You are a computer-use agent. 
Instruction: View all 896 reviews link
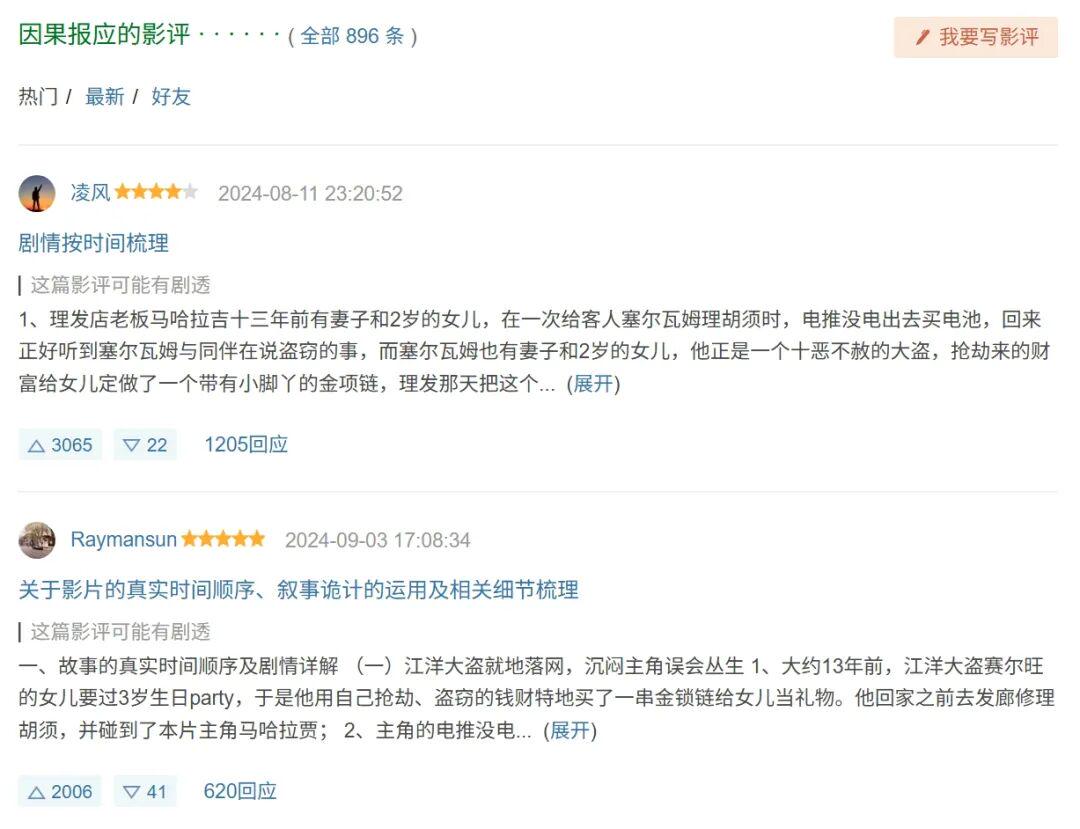tap(352, 37)
